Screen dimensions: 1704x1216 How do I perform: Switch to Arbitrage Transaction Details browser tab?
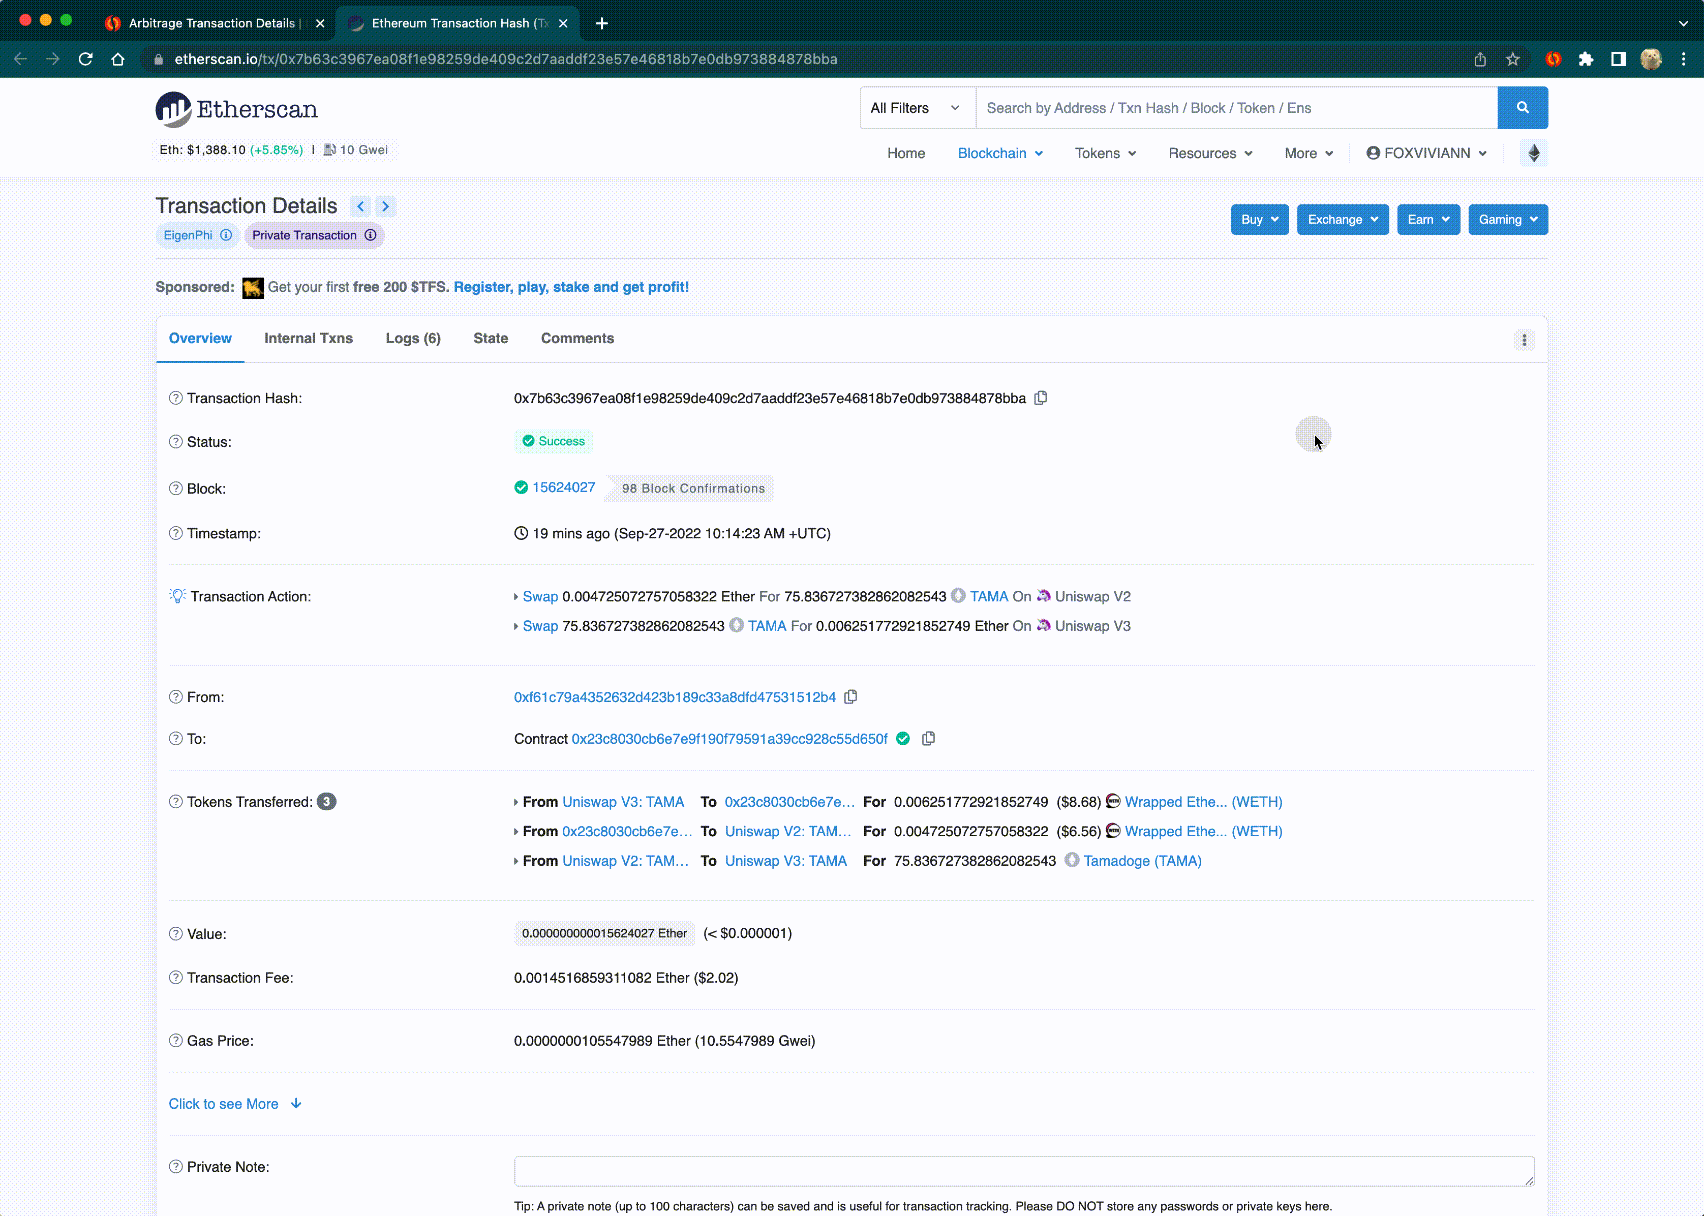click(212, 23)
